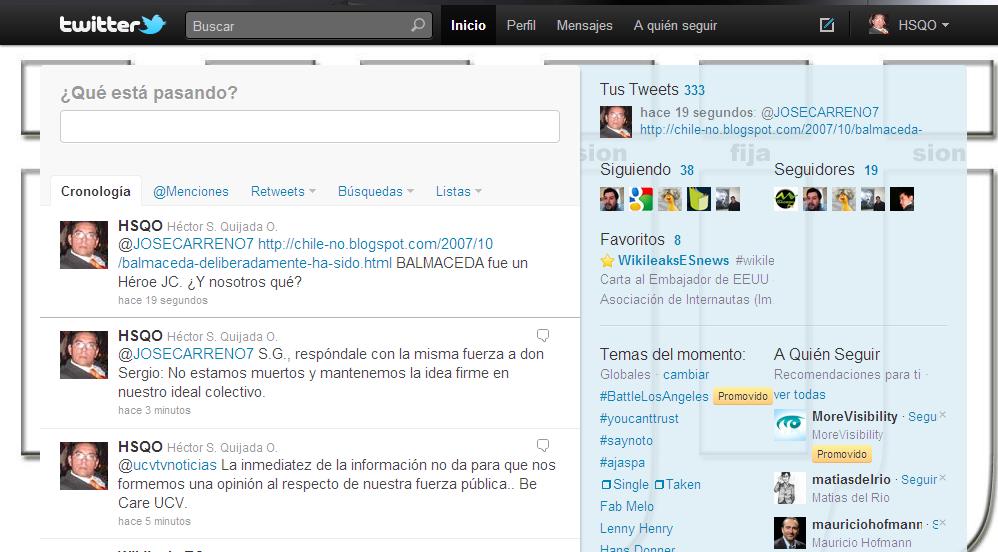Open the Siguiendo 38 list
Image resolution: width=998 pixels, height=552 pixels.
(x=647, y=169)
